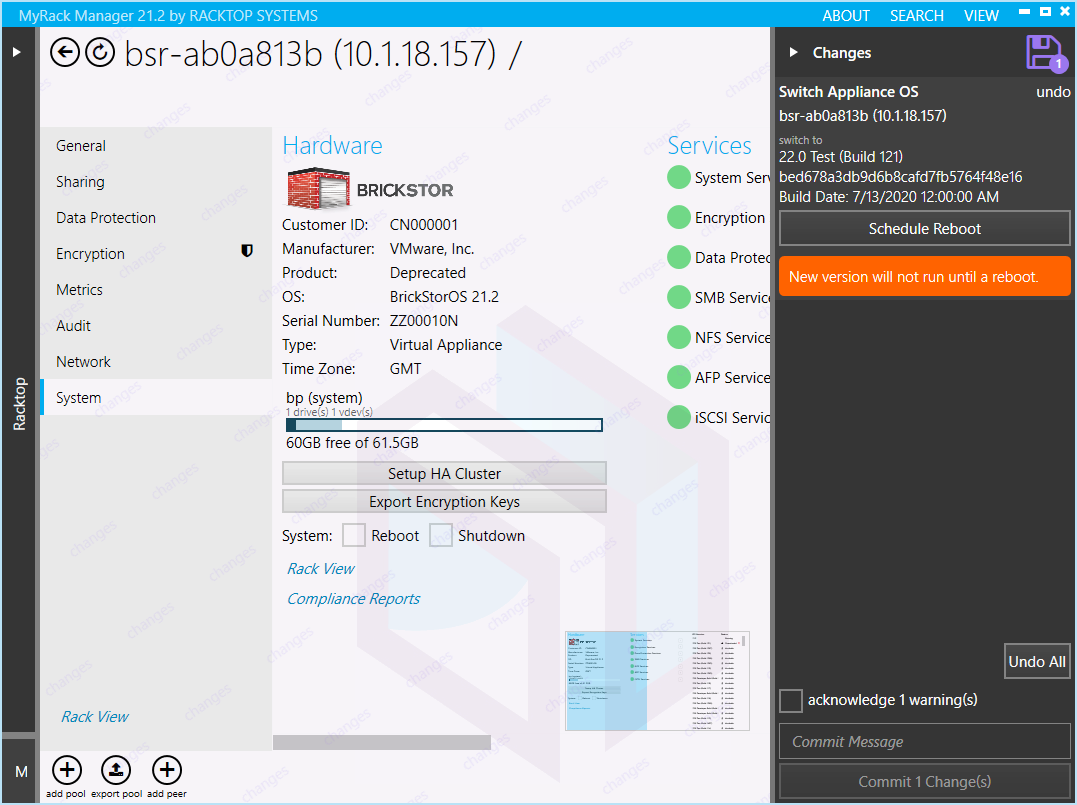Check the System Reboot checkbox
Screen dimensions: 1077x805
[354, 535]
